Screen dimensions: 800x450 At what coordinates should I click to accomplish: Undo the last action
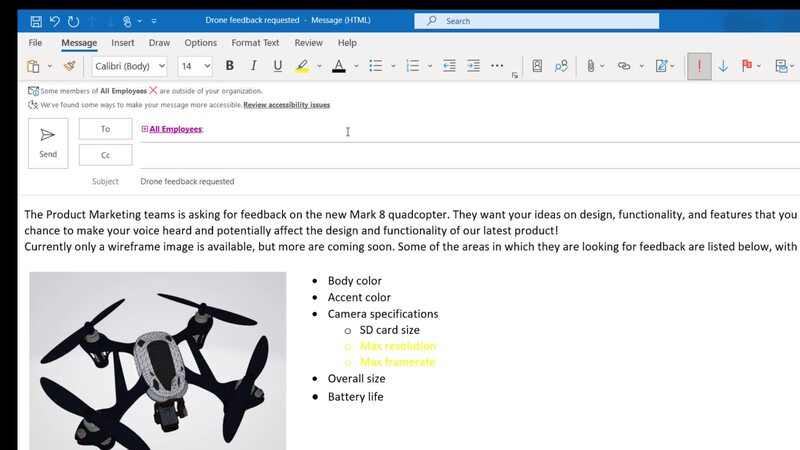(55, 20)
